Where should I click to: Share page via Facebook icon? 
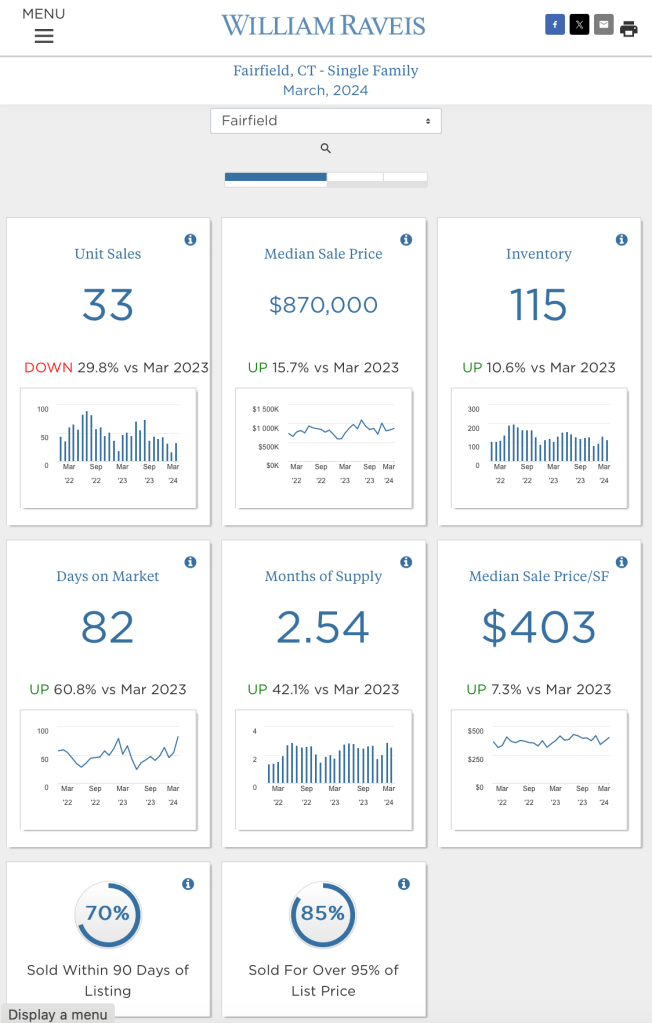coord(554,25)
